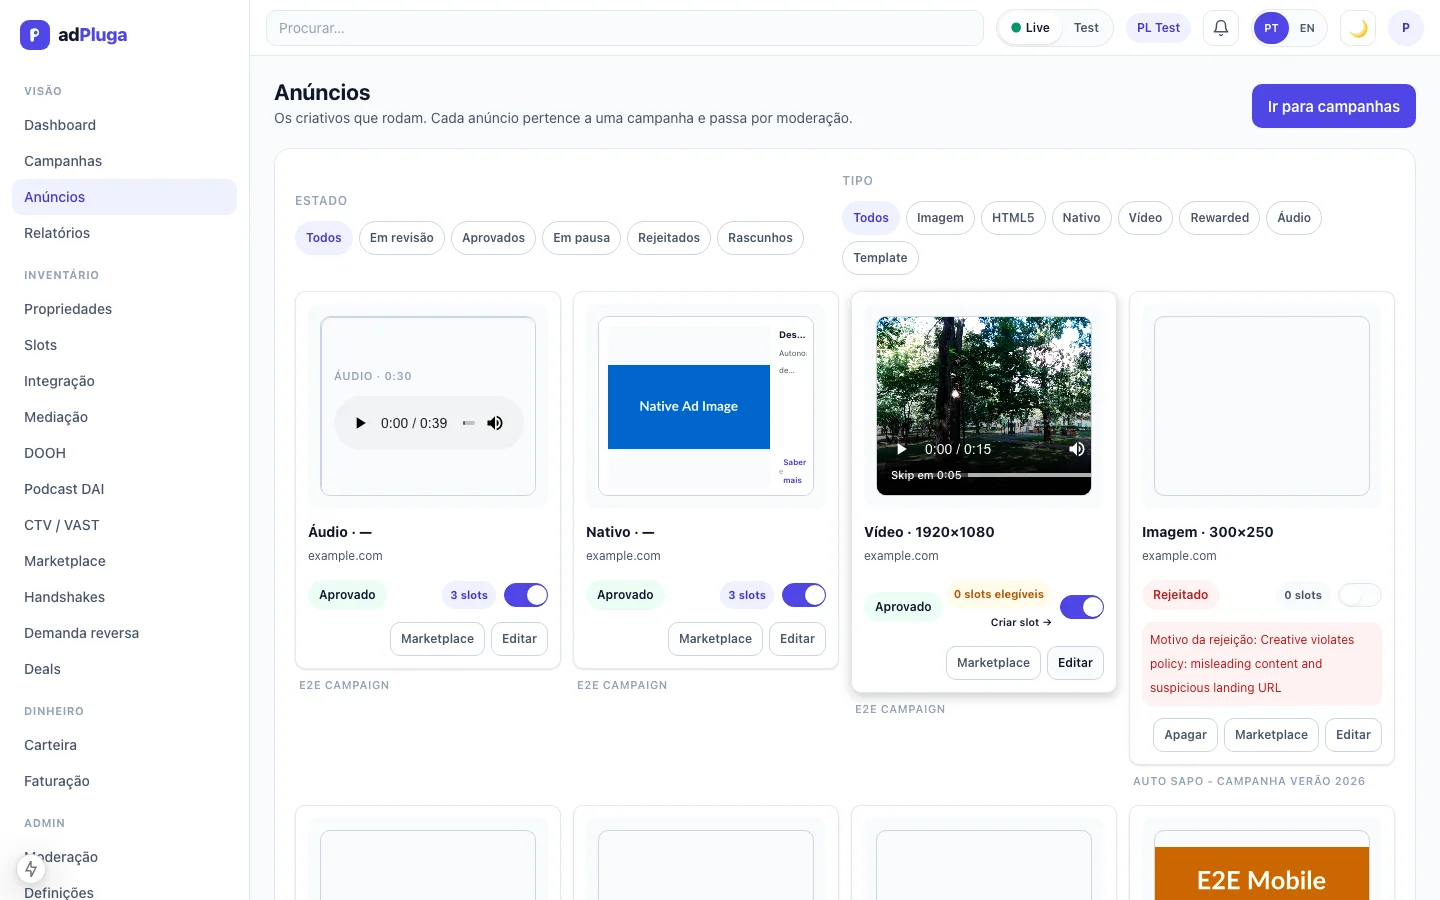Viewport: 1440px width, 900px height.
Task: Open the E2E Mobile ad thumbnail
Action: coord(1262,875)
